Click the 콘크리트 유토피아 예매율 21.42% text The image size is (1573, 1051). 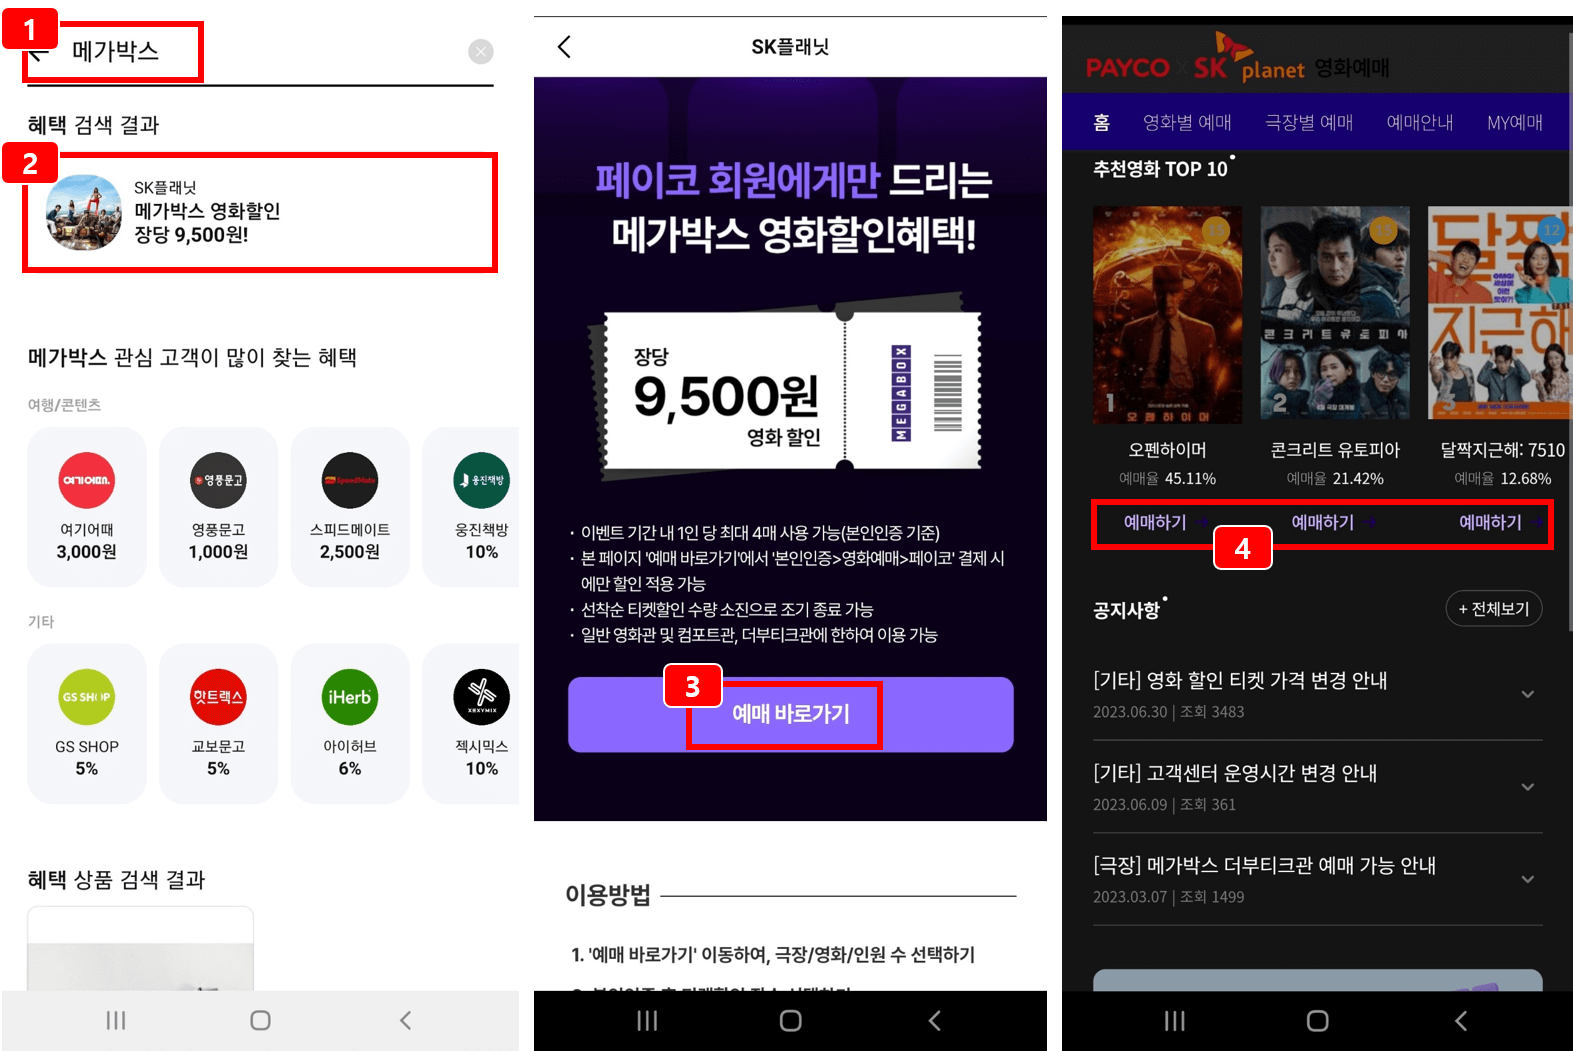(1335, 479)
